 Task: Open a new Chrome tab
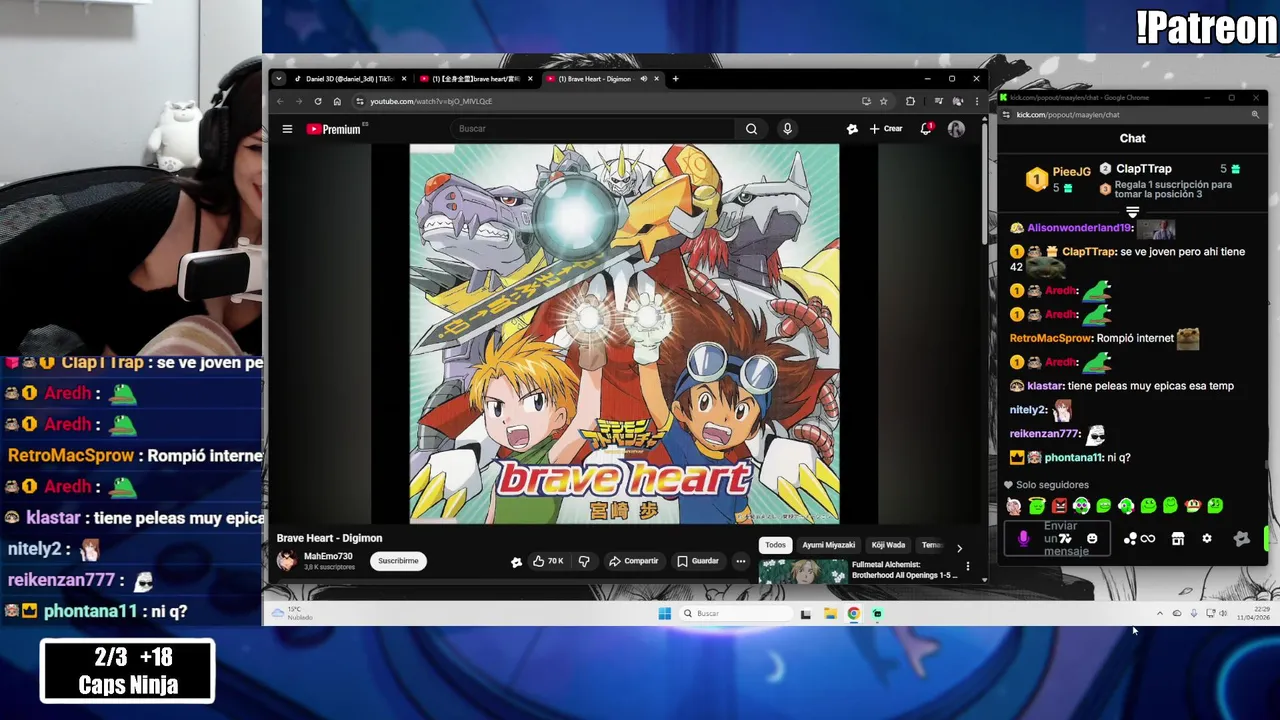[x=675, y=79]
